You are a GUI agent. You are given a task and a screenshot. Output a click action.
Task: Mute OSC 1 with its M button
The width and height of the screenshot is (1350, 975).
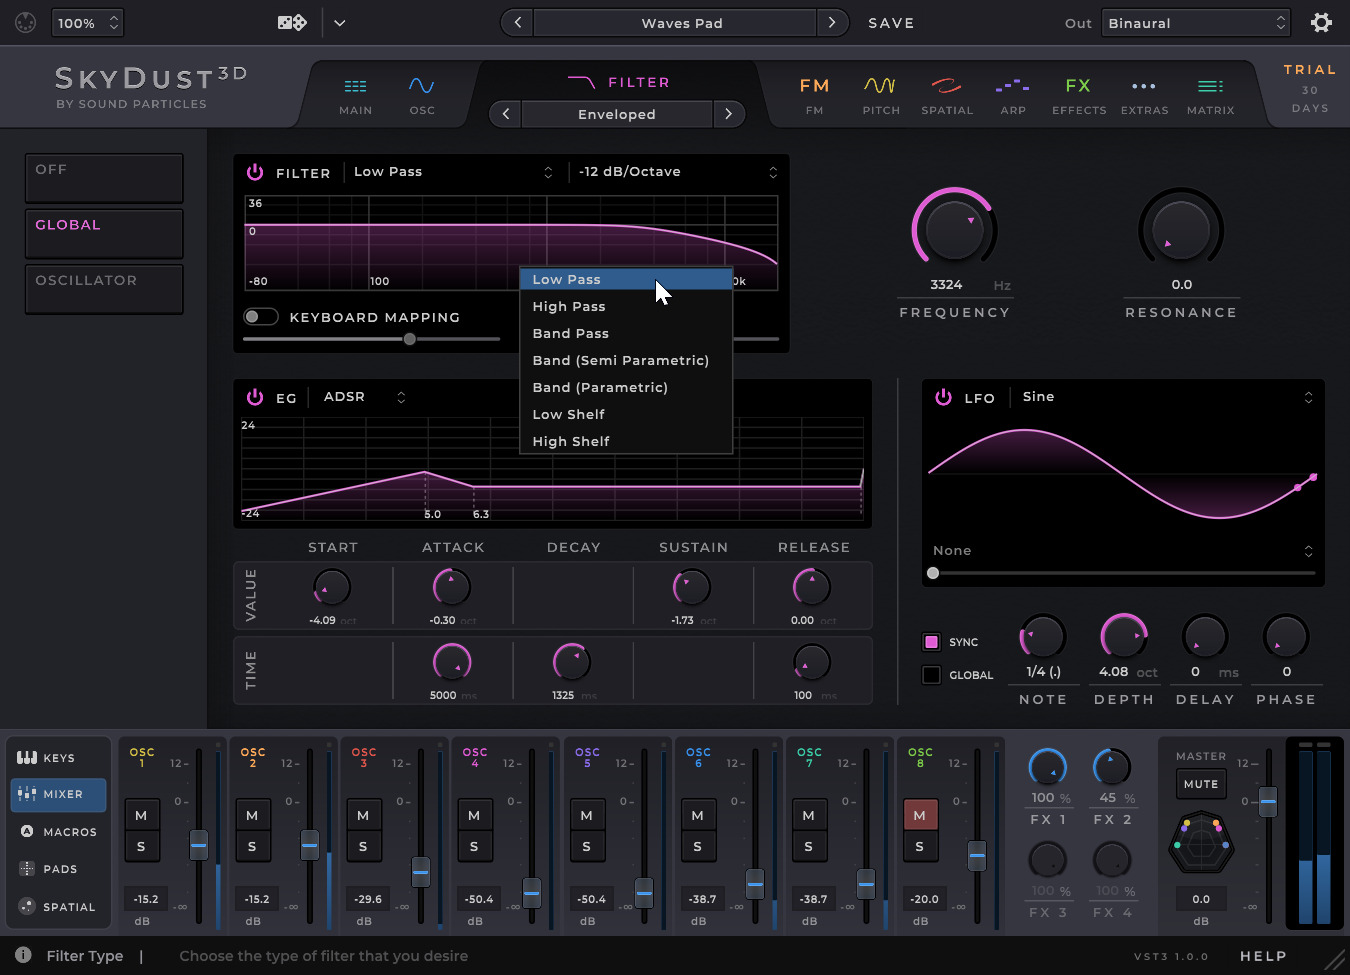click(x=141, y=815)
